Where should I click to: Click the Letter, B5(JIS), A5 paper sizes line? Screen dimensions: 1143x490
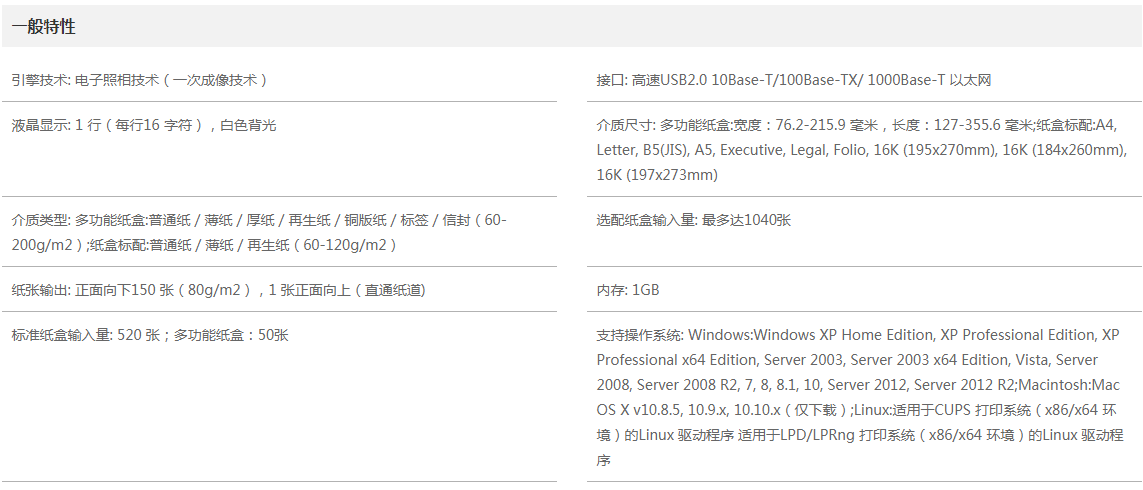pos(862,150)
